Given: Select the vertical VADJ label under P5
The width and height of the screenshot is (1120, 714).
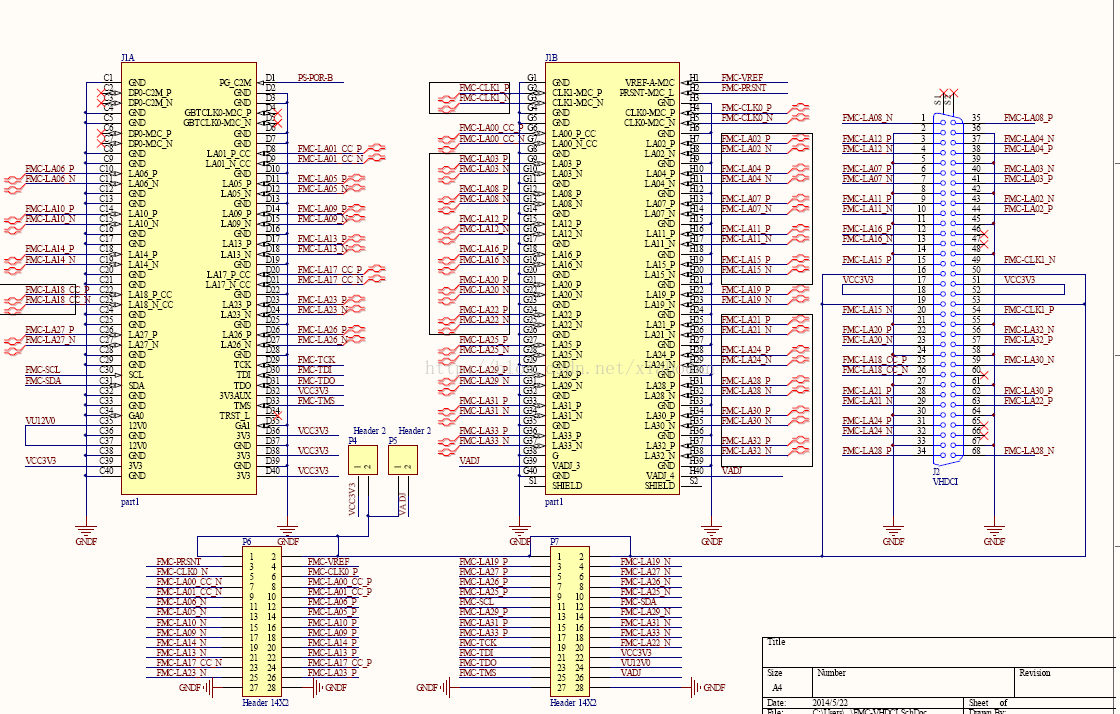Looking at the screenshot, I should 402,503.
